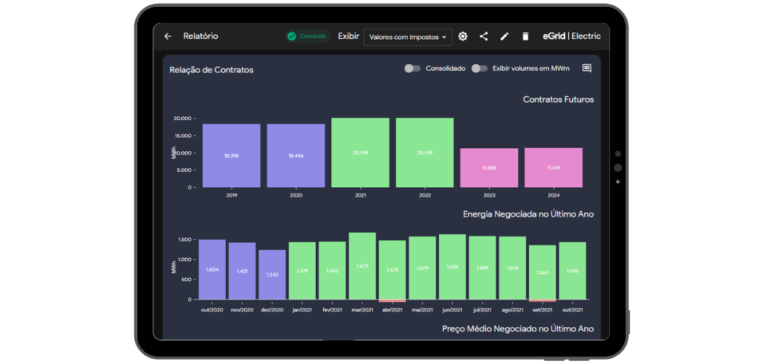The height and width of the screenshot is (364, 768).
Task: Click the nov/2020 bar with 1.421
Action: (242, 271)
